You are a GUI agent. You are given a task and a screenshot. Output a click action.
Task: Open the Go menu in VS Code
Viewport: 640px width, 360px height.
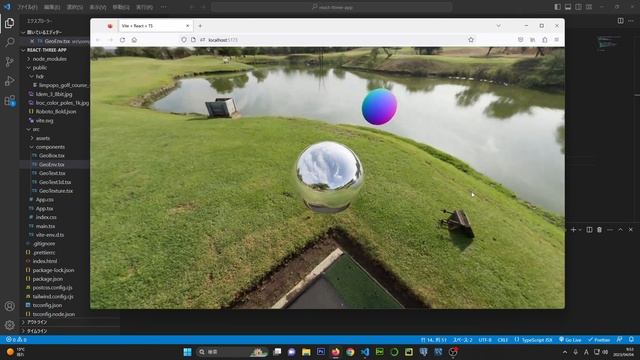point(121,7)
